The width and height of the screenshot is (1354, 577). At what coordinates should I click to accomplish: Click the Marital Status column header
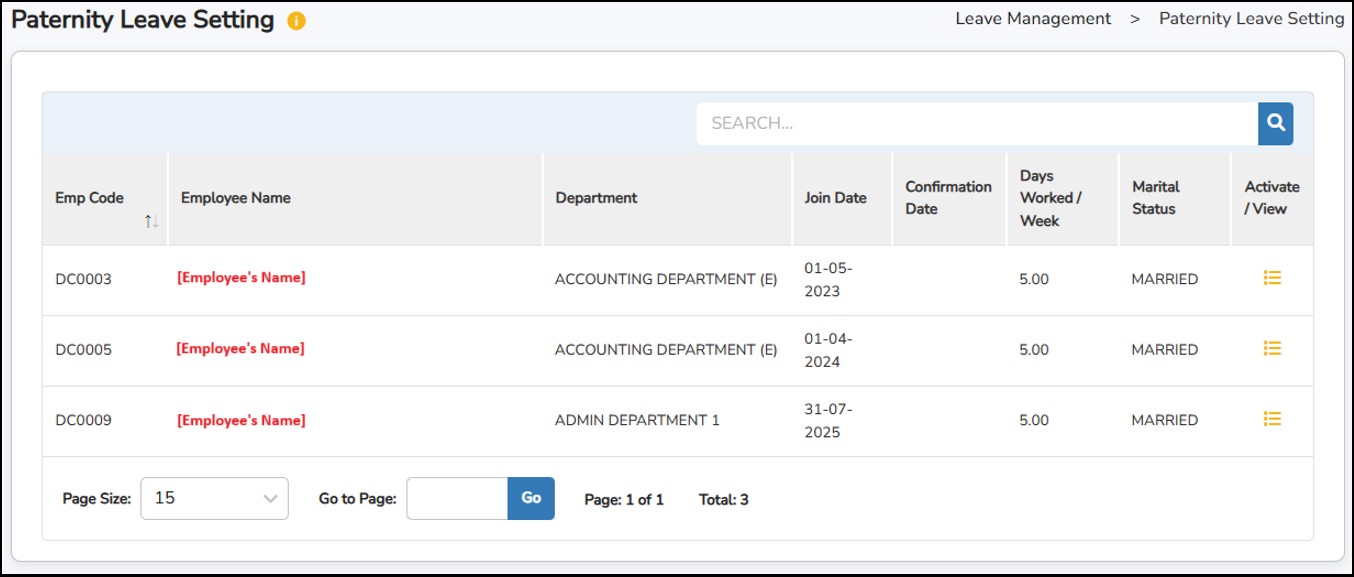coord(1155,198)
